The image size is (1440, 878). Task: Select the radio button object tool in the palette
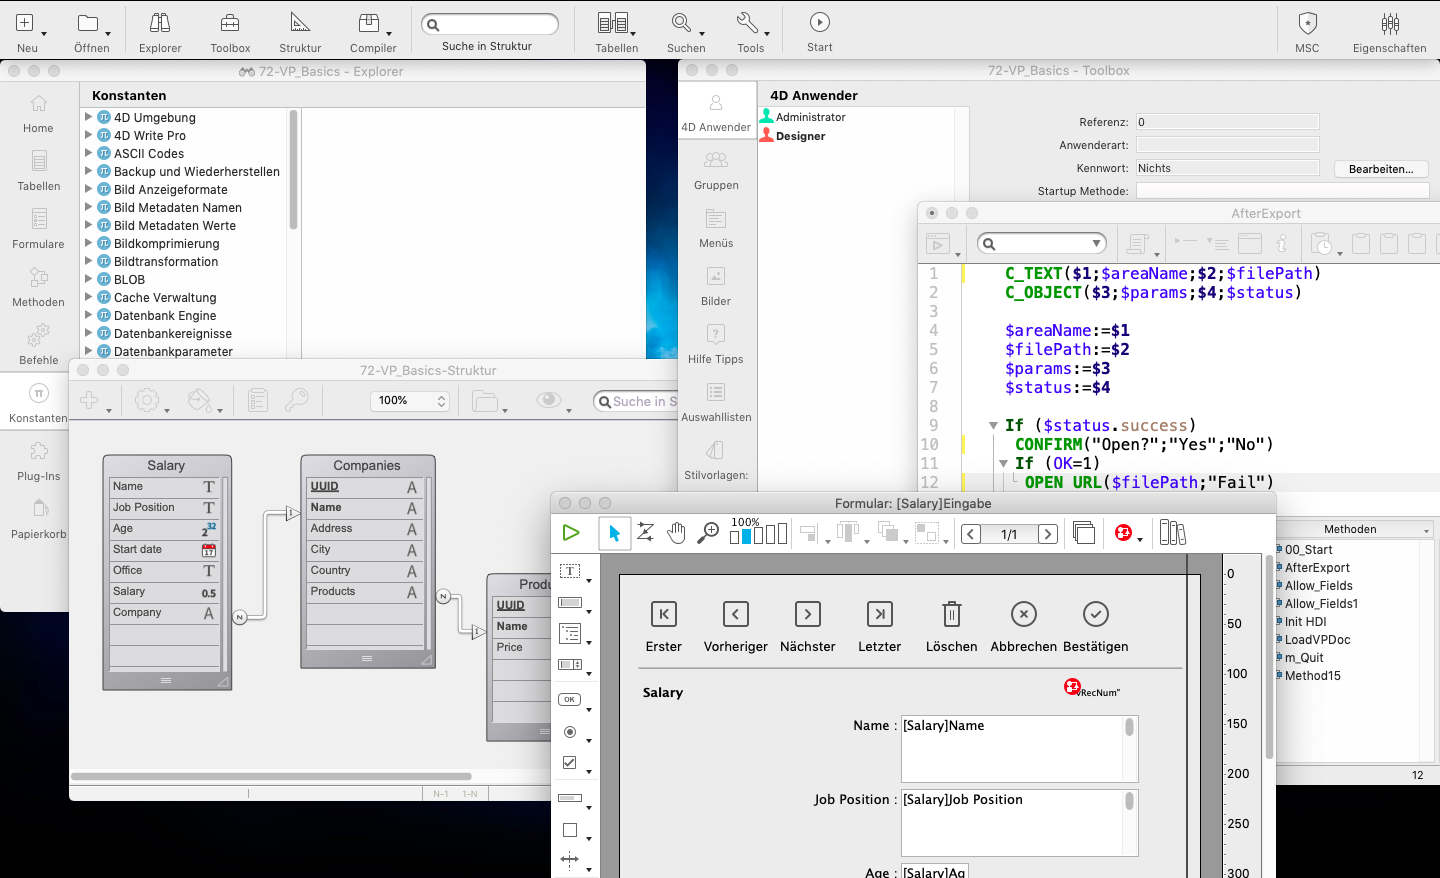[569, 732]
